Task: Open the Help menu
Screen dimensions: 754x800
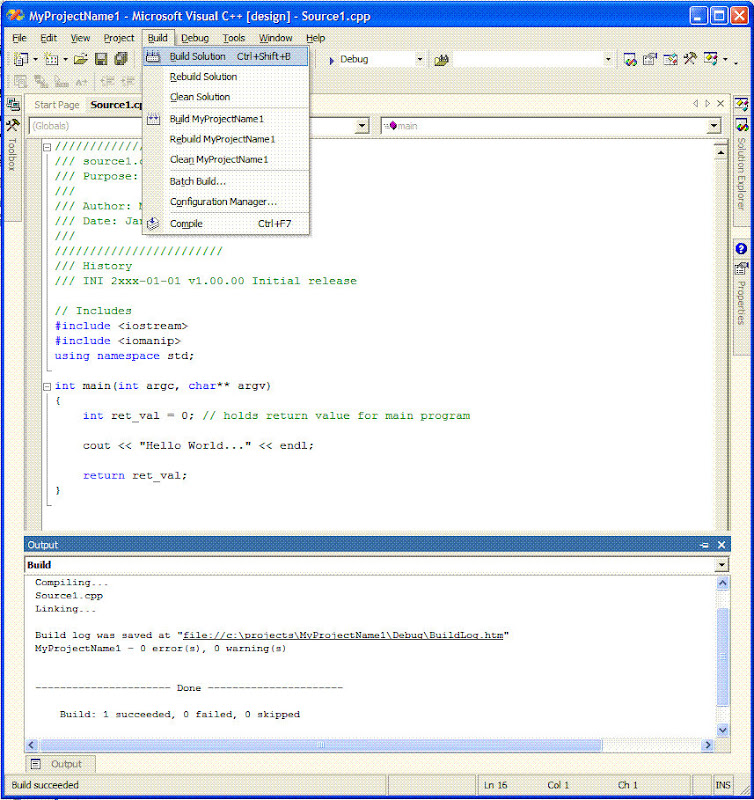Action: pyautogui.click(x=315, y=38)
